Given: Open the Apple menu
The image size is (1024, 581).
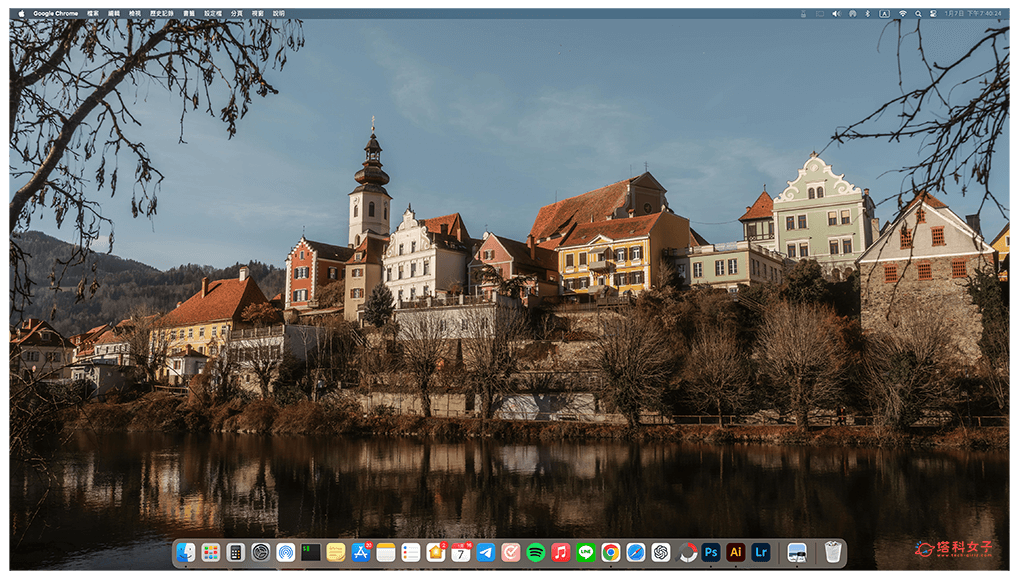Looking at the screenshot, I should click(x=22, y=14).
